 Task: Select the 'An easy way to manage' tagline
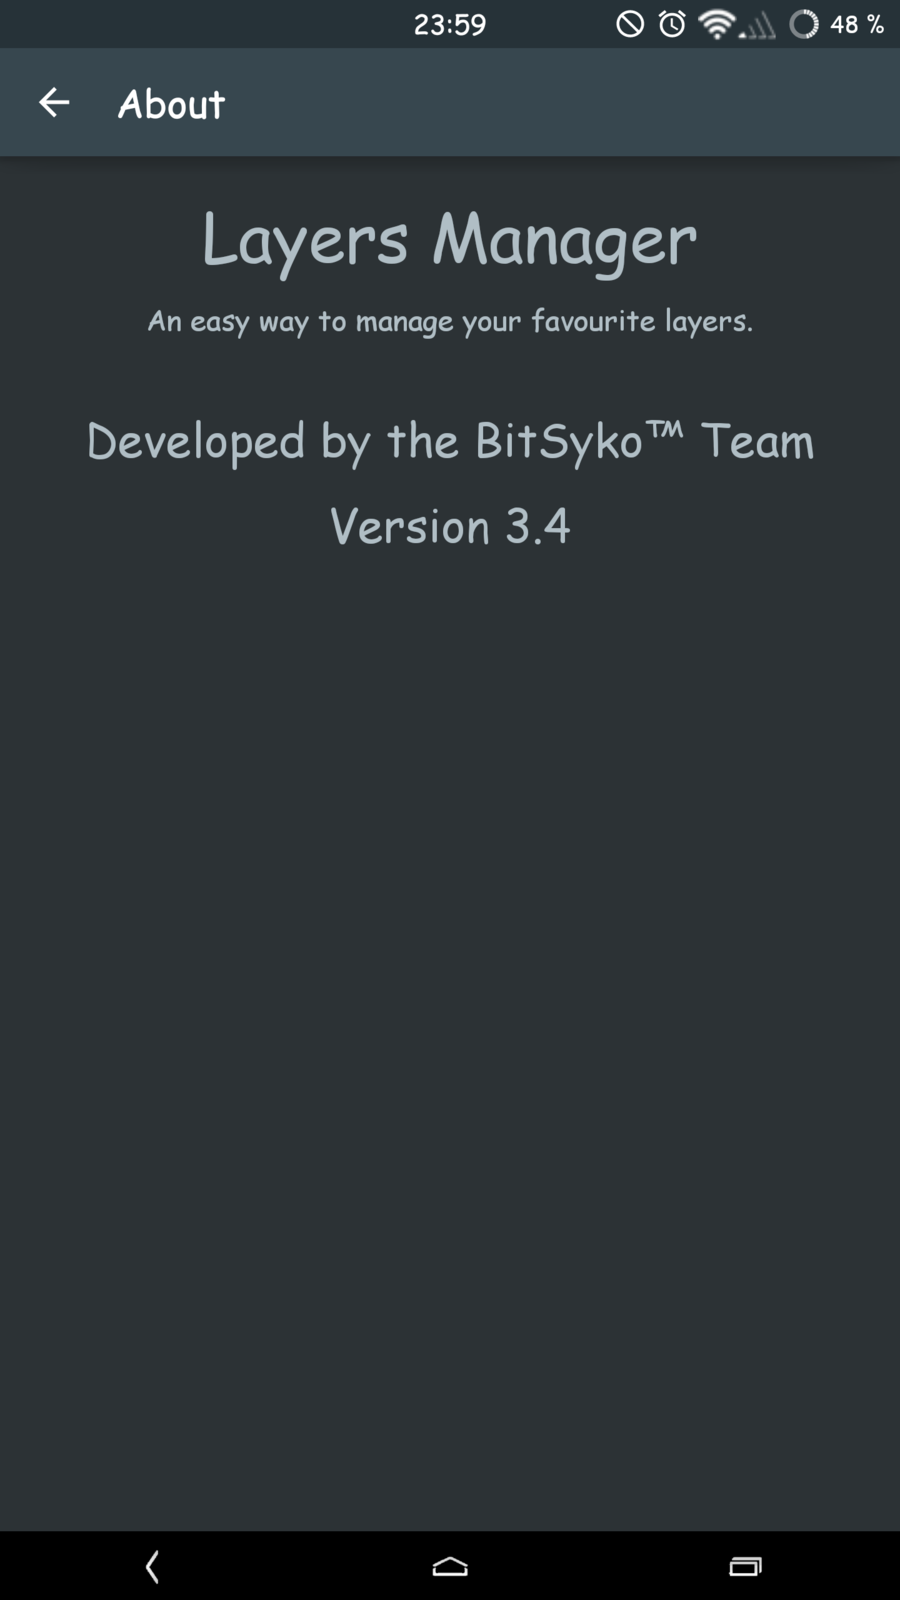tap(450, 321)
